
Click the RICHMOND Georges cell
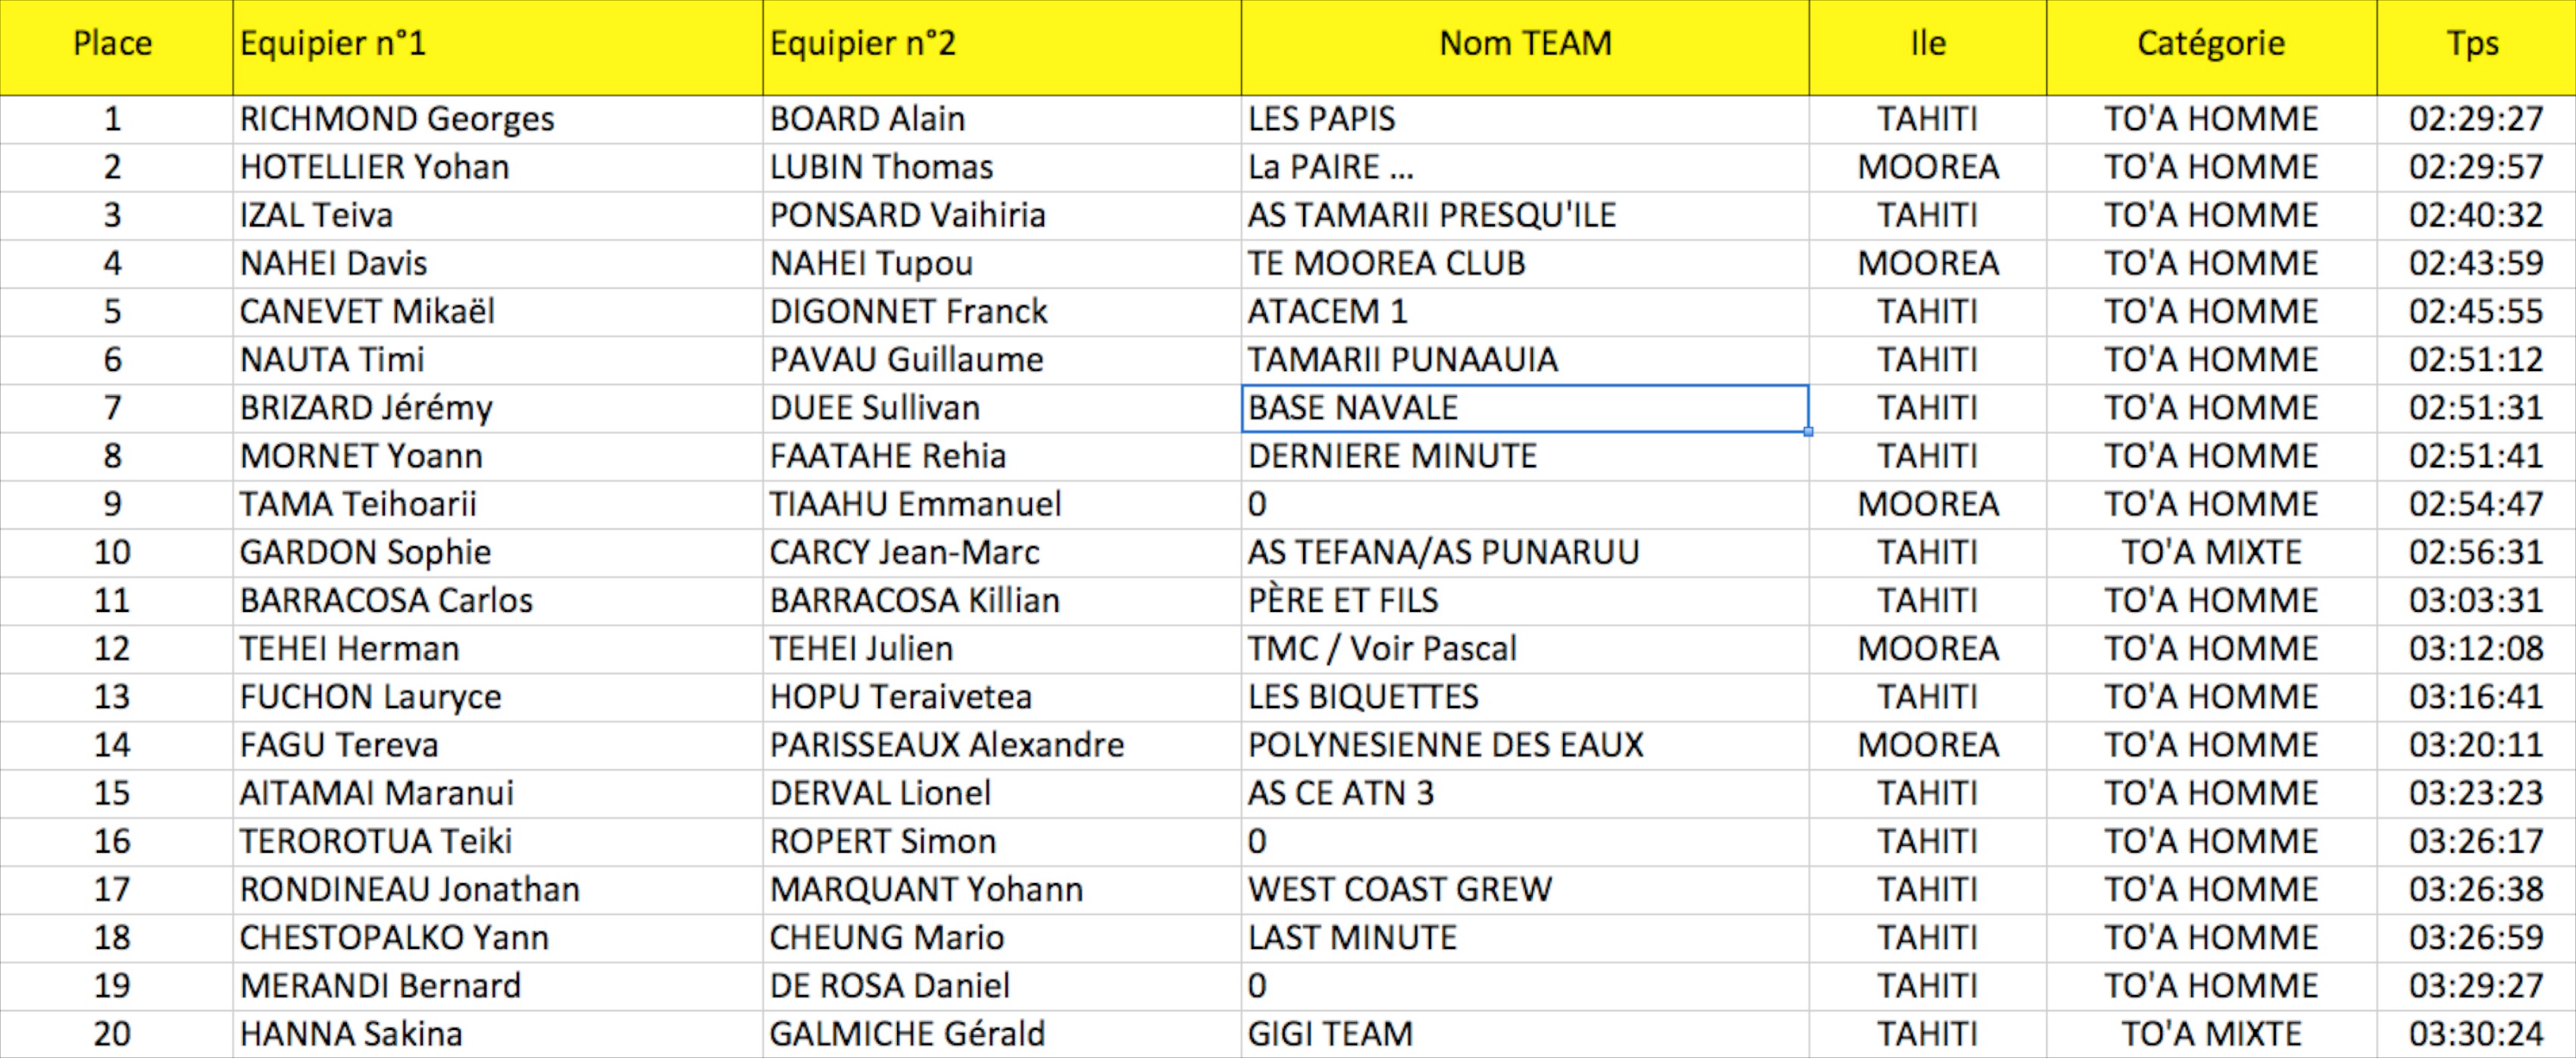point(397,119)
